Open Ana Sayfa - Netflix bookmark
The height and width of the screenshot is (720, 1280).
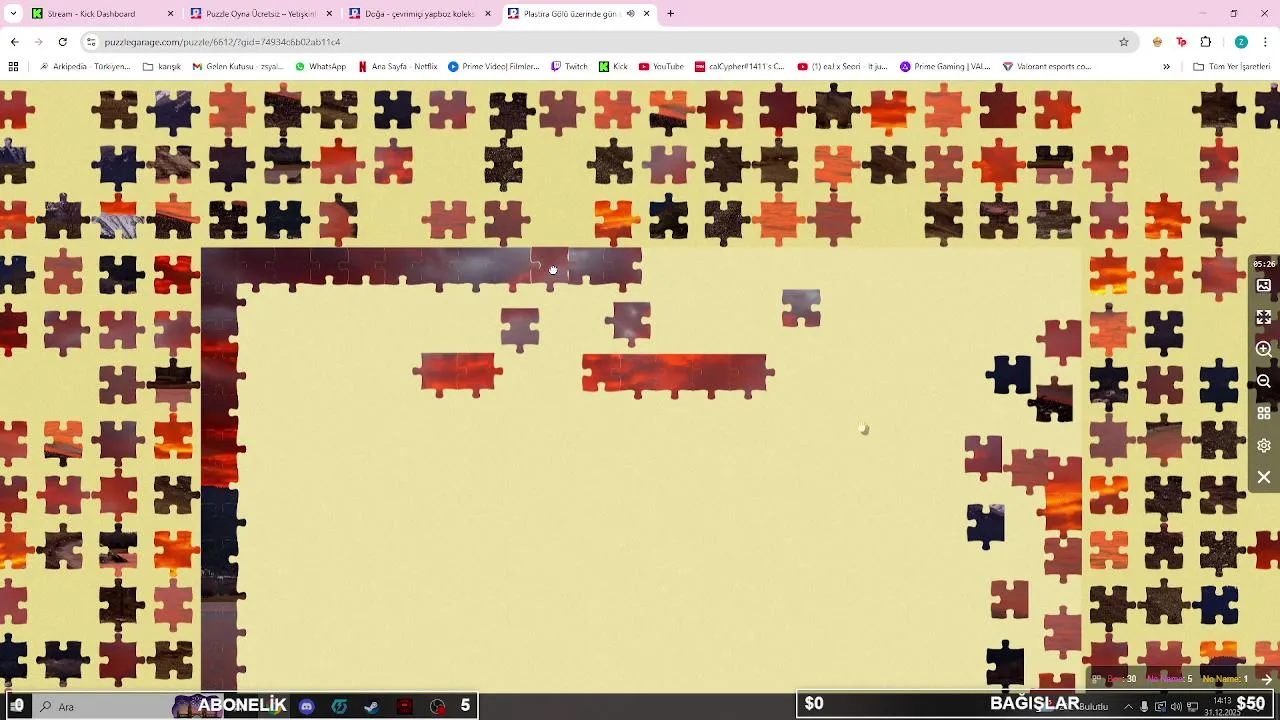[398, 67]
